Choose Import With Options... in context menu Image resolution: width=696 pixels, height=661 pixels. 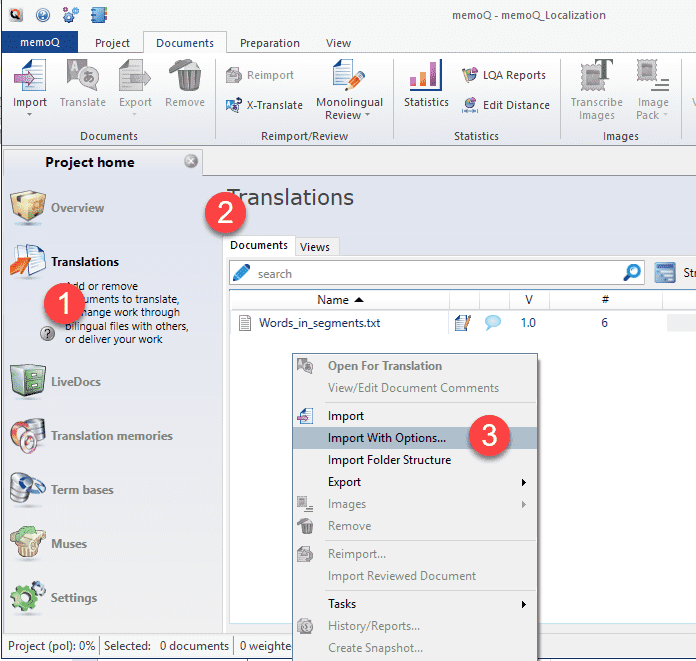click(x=415, y=438)
